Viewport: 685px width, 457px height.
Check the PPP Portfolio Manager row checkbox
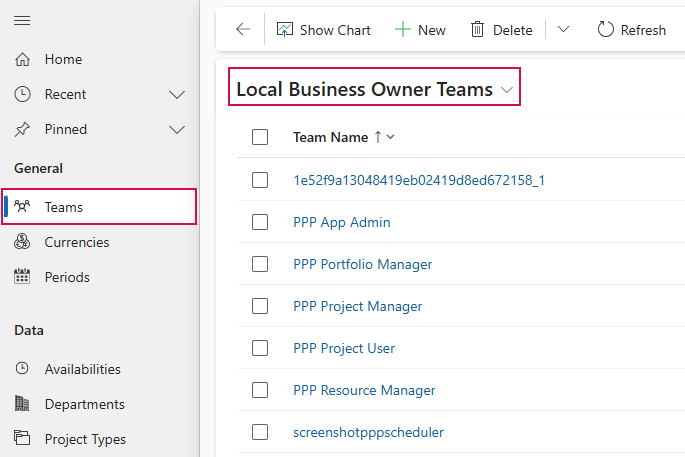(260, 264)
